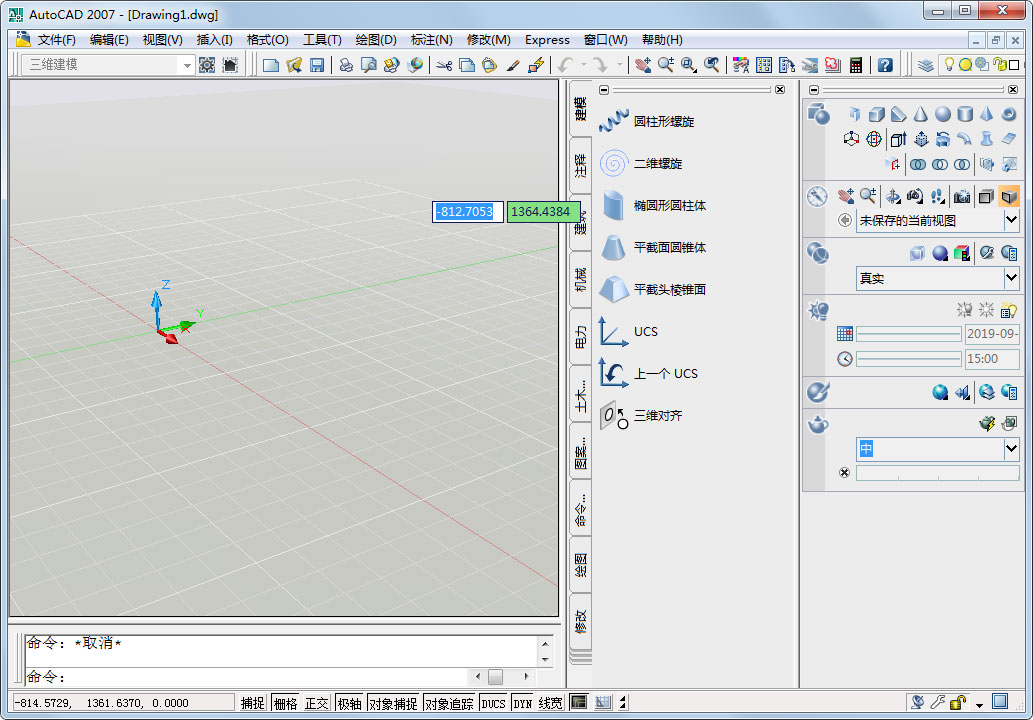
Task: Click the 上一个 UCS entry
Action: (665, 373)
